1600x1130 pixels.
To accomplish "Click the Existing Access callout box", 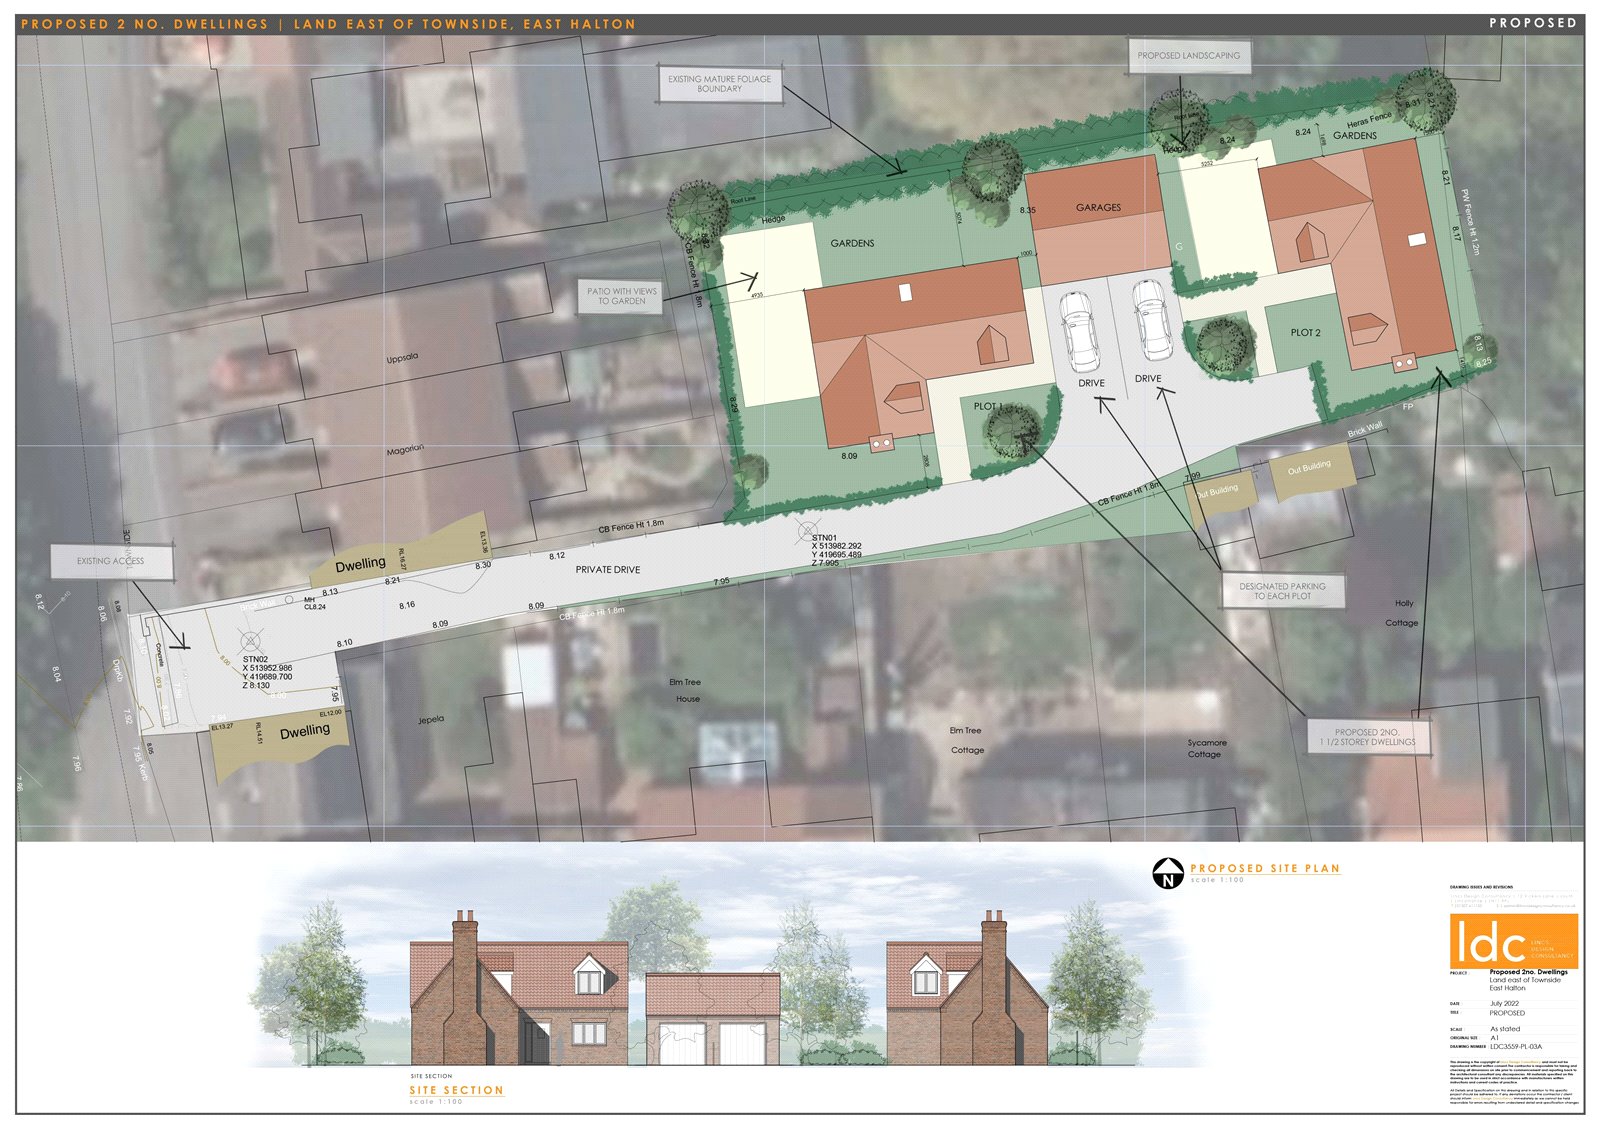I will (x=111, y=561).
